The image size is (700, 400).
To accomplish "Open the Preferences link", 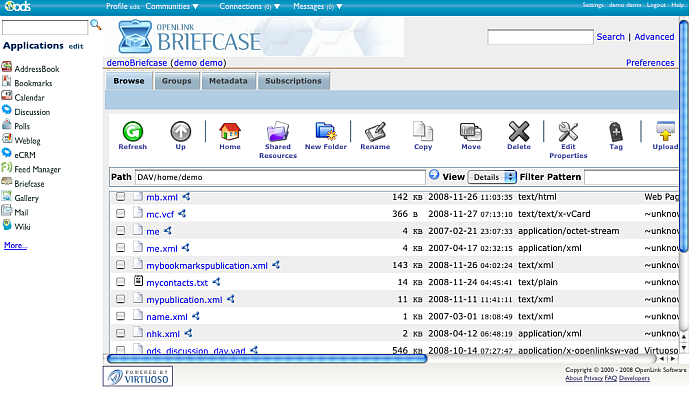I will pos(649,63).
